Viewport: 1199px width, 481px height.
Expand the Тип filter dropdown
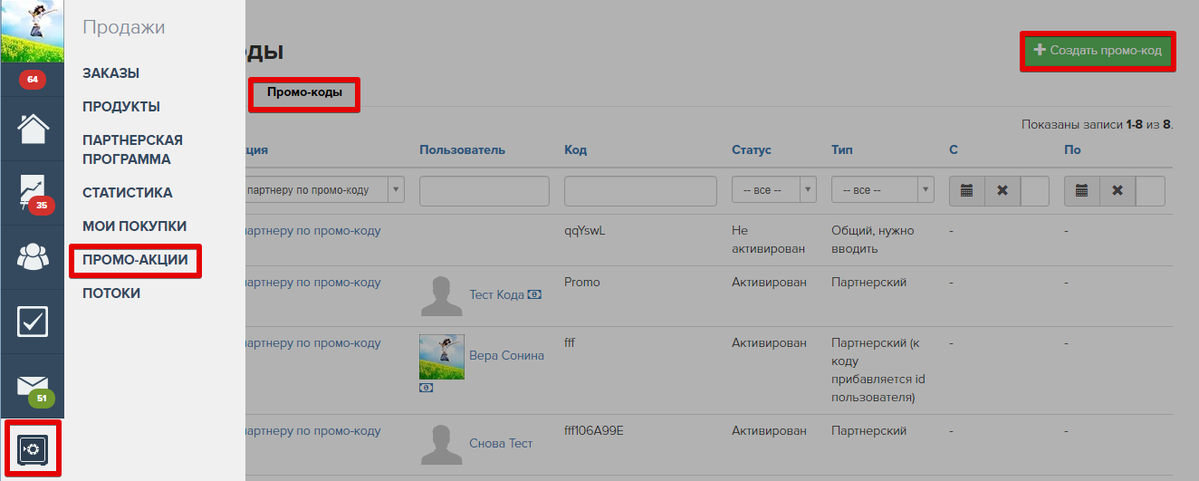point(882,191)
